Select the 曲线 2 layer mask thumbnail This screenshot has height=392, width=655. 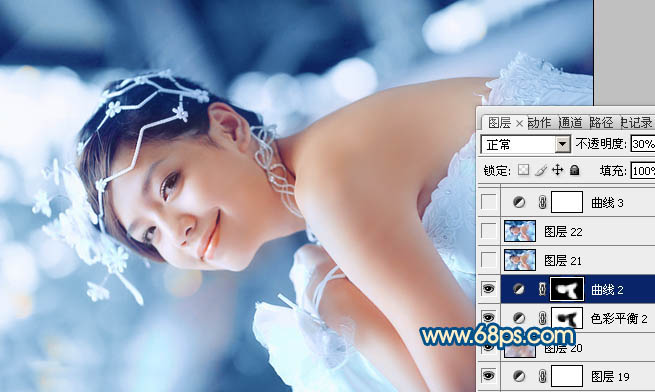click(x=567, y=289)
